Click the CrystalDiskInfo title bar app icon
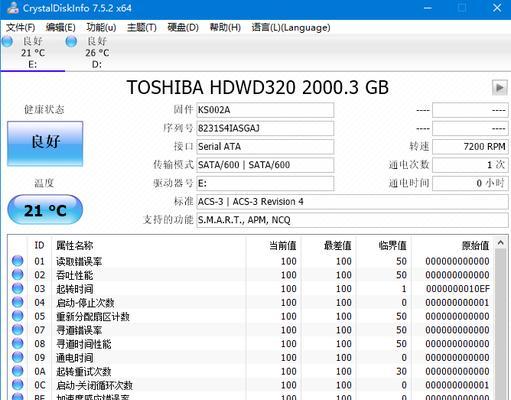511x400 pixels. [13, 8]
